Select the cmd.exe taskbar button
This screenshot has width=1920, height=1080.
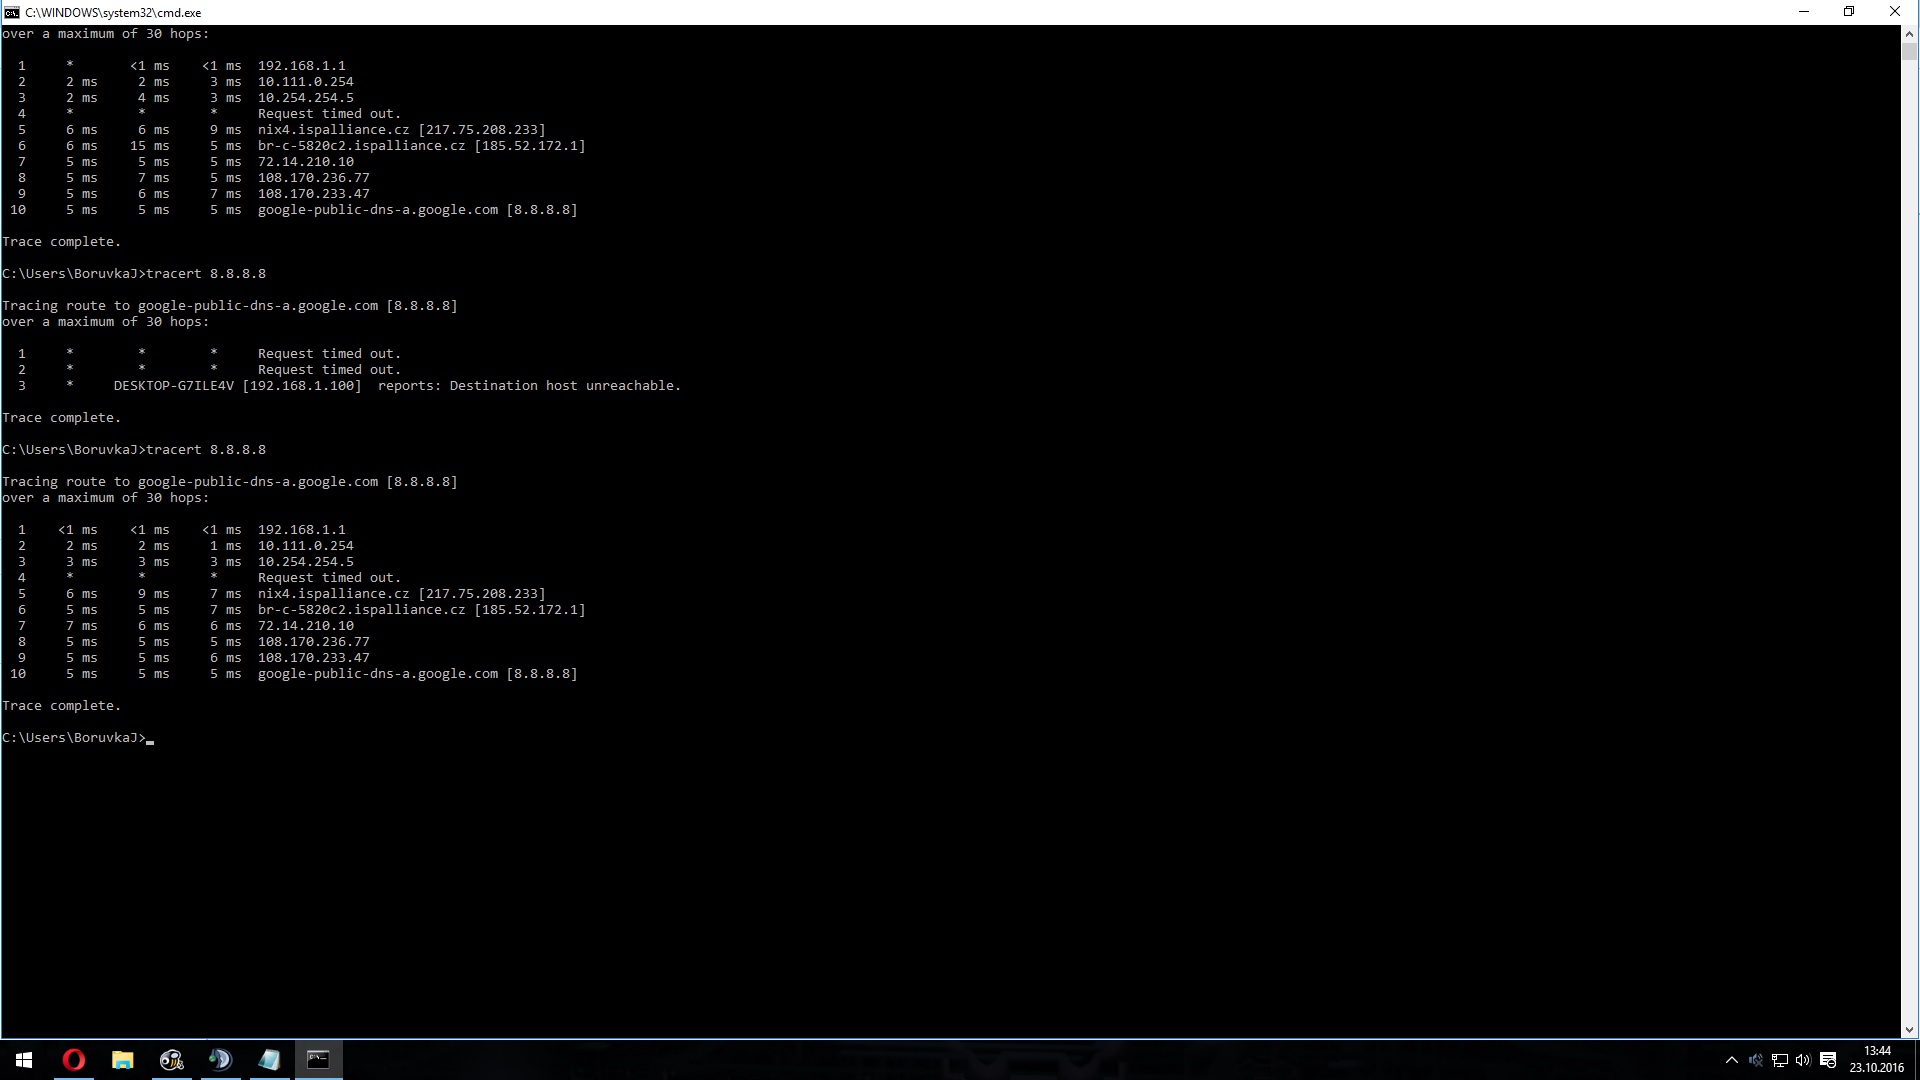(318, 1060)
